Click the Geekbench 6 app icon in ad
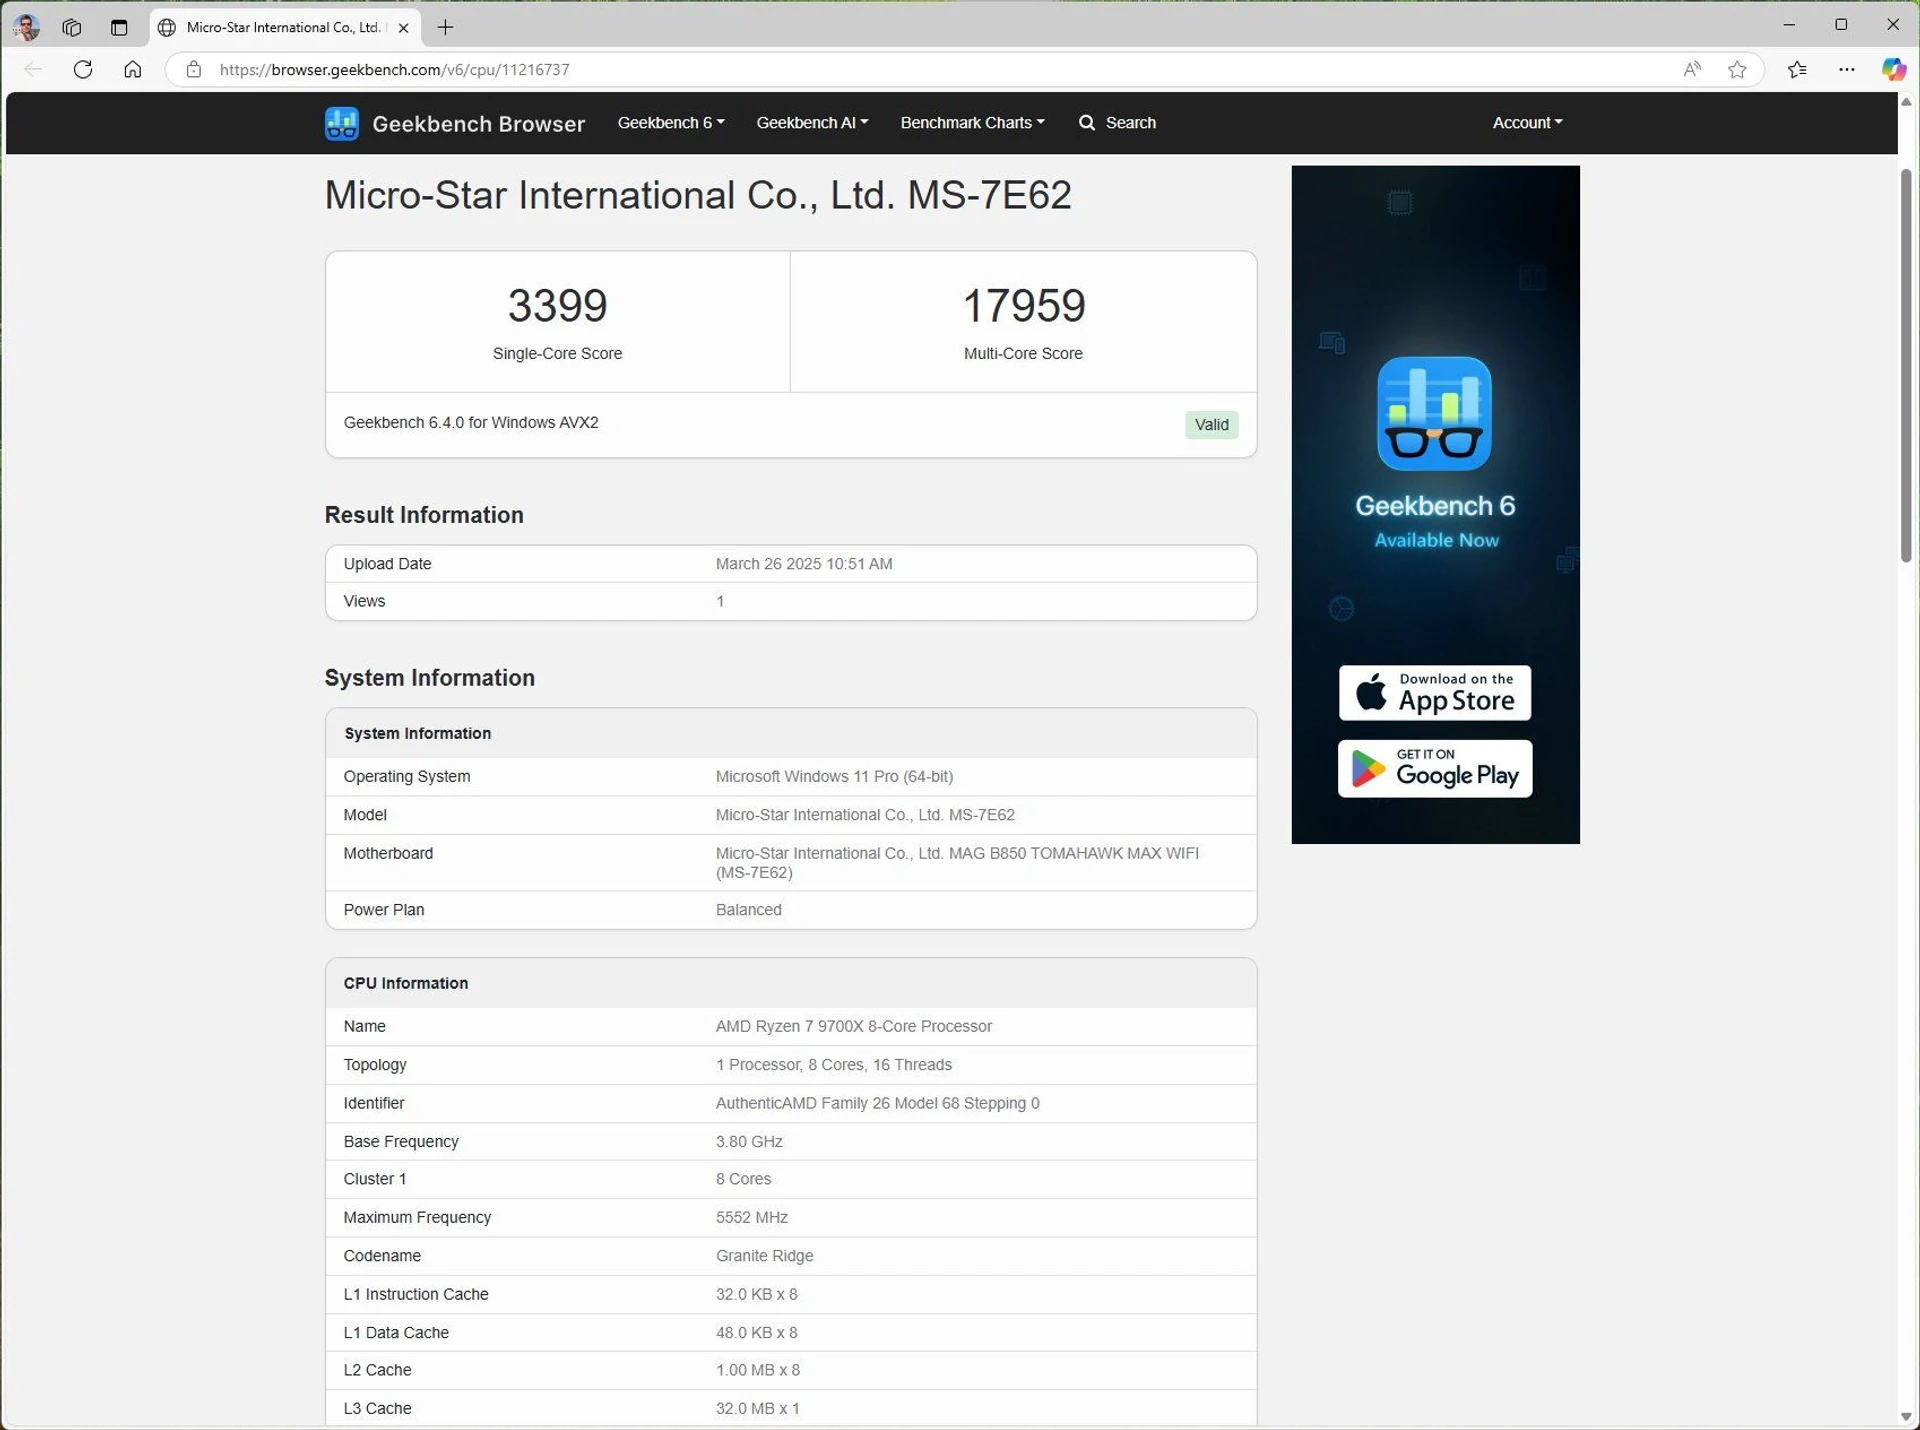The width and height of the screenshot is (1920, 1430). 1434,413
